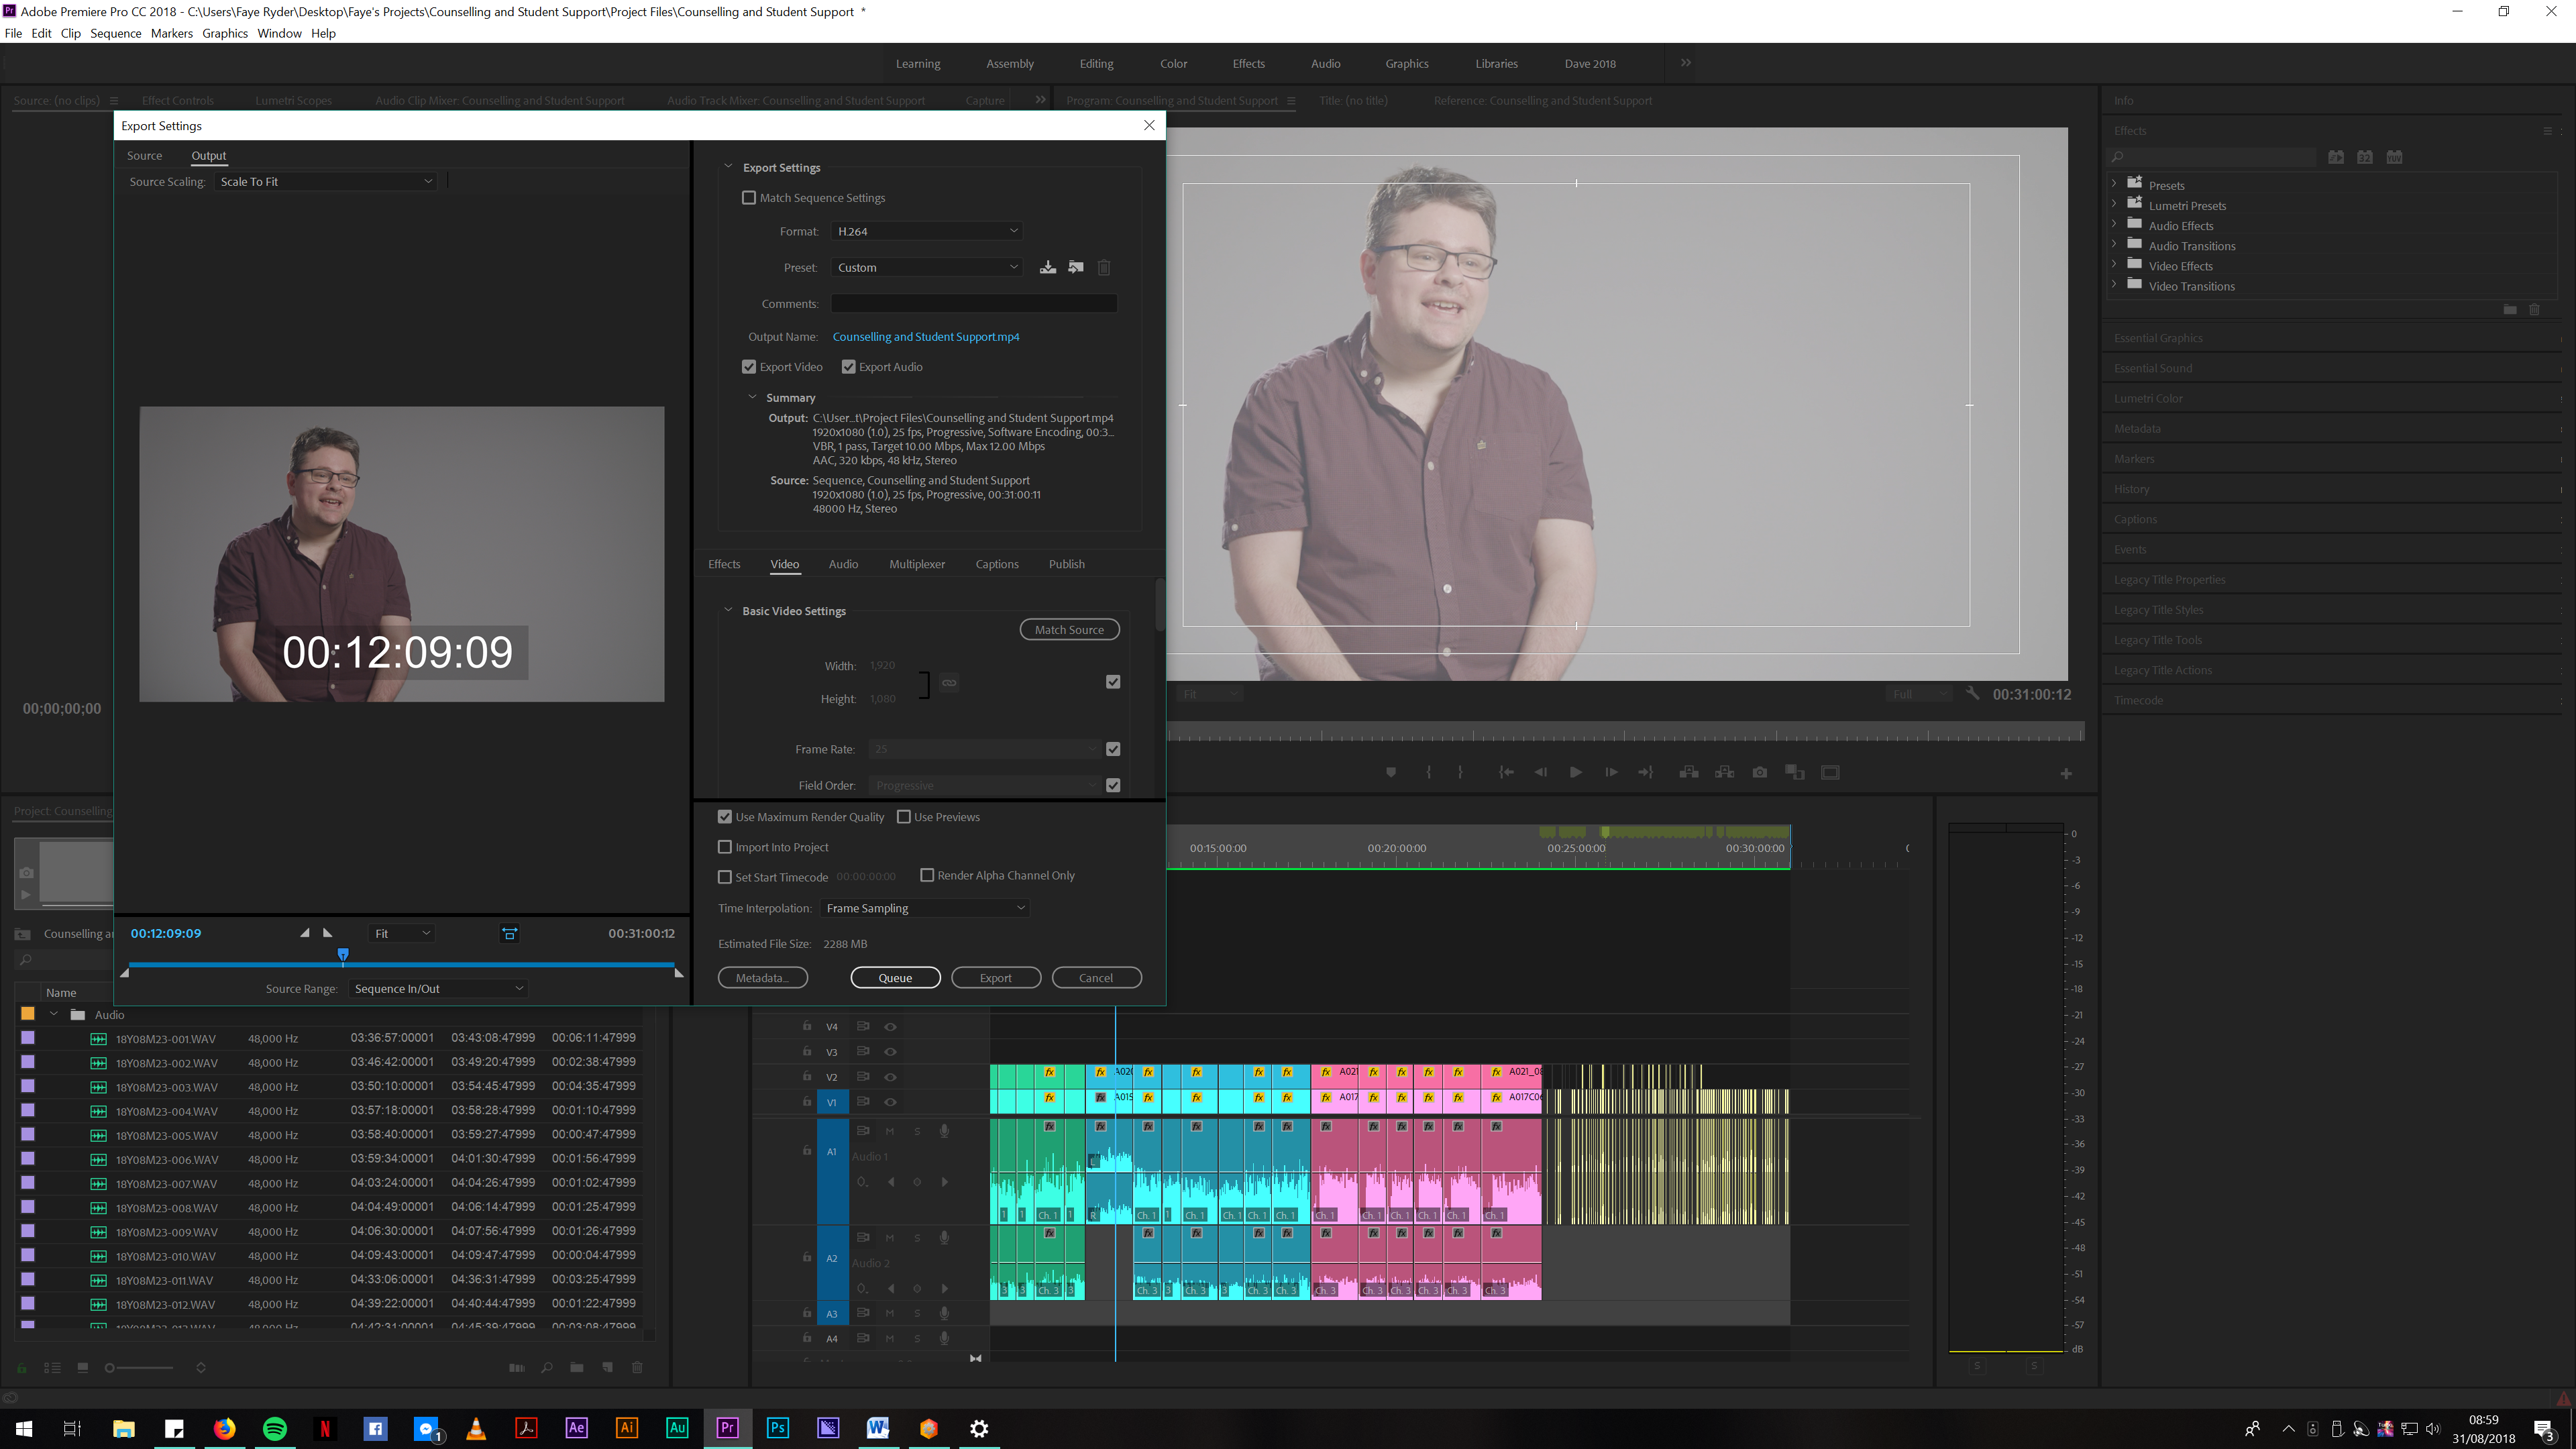
Task: Open the Source Range dropdown
Action: [438, 989]
